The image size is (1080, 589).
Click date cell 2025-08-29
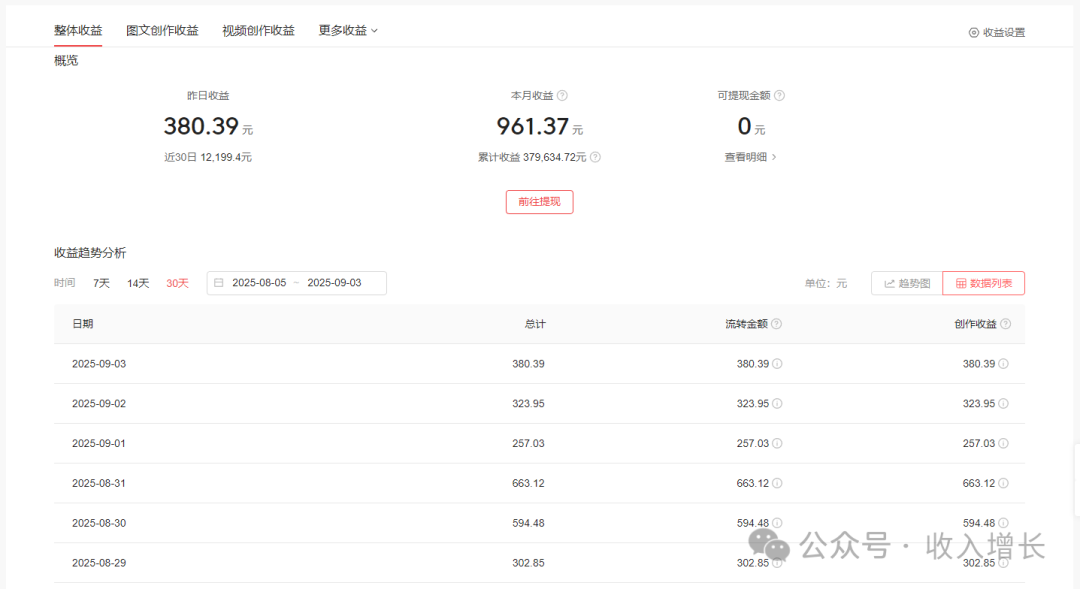coord(99,564)
